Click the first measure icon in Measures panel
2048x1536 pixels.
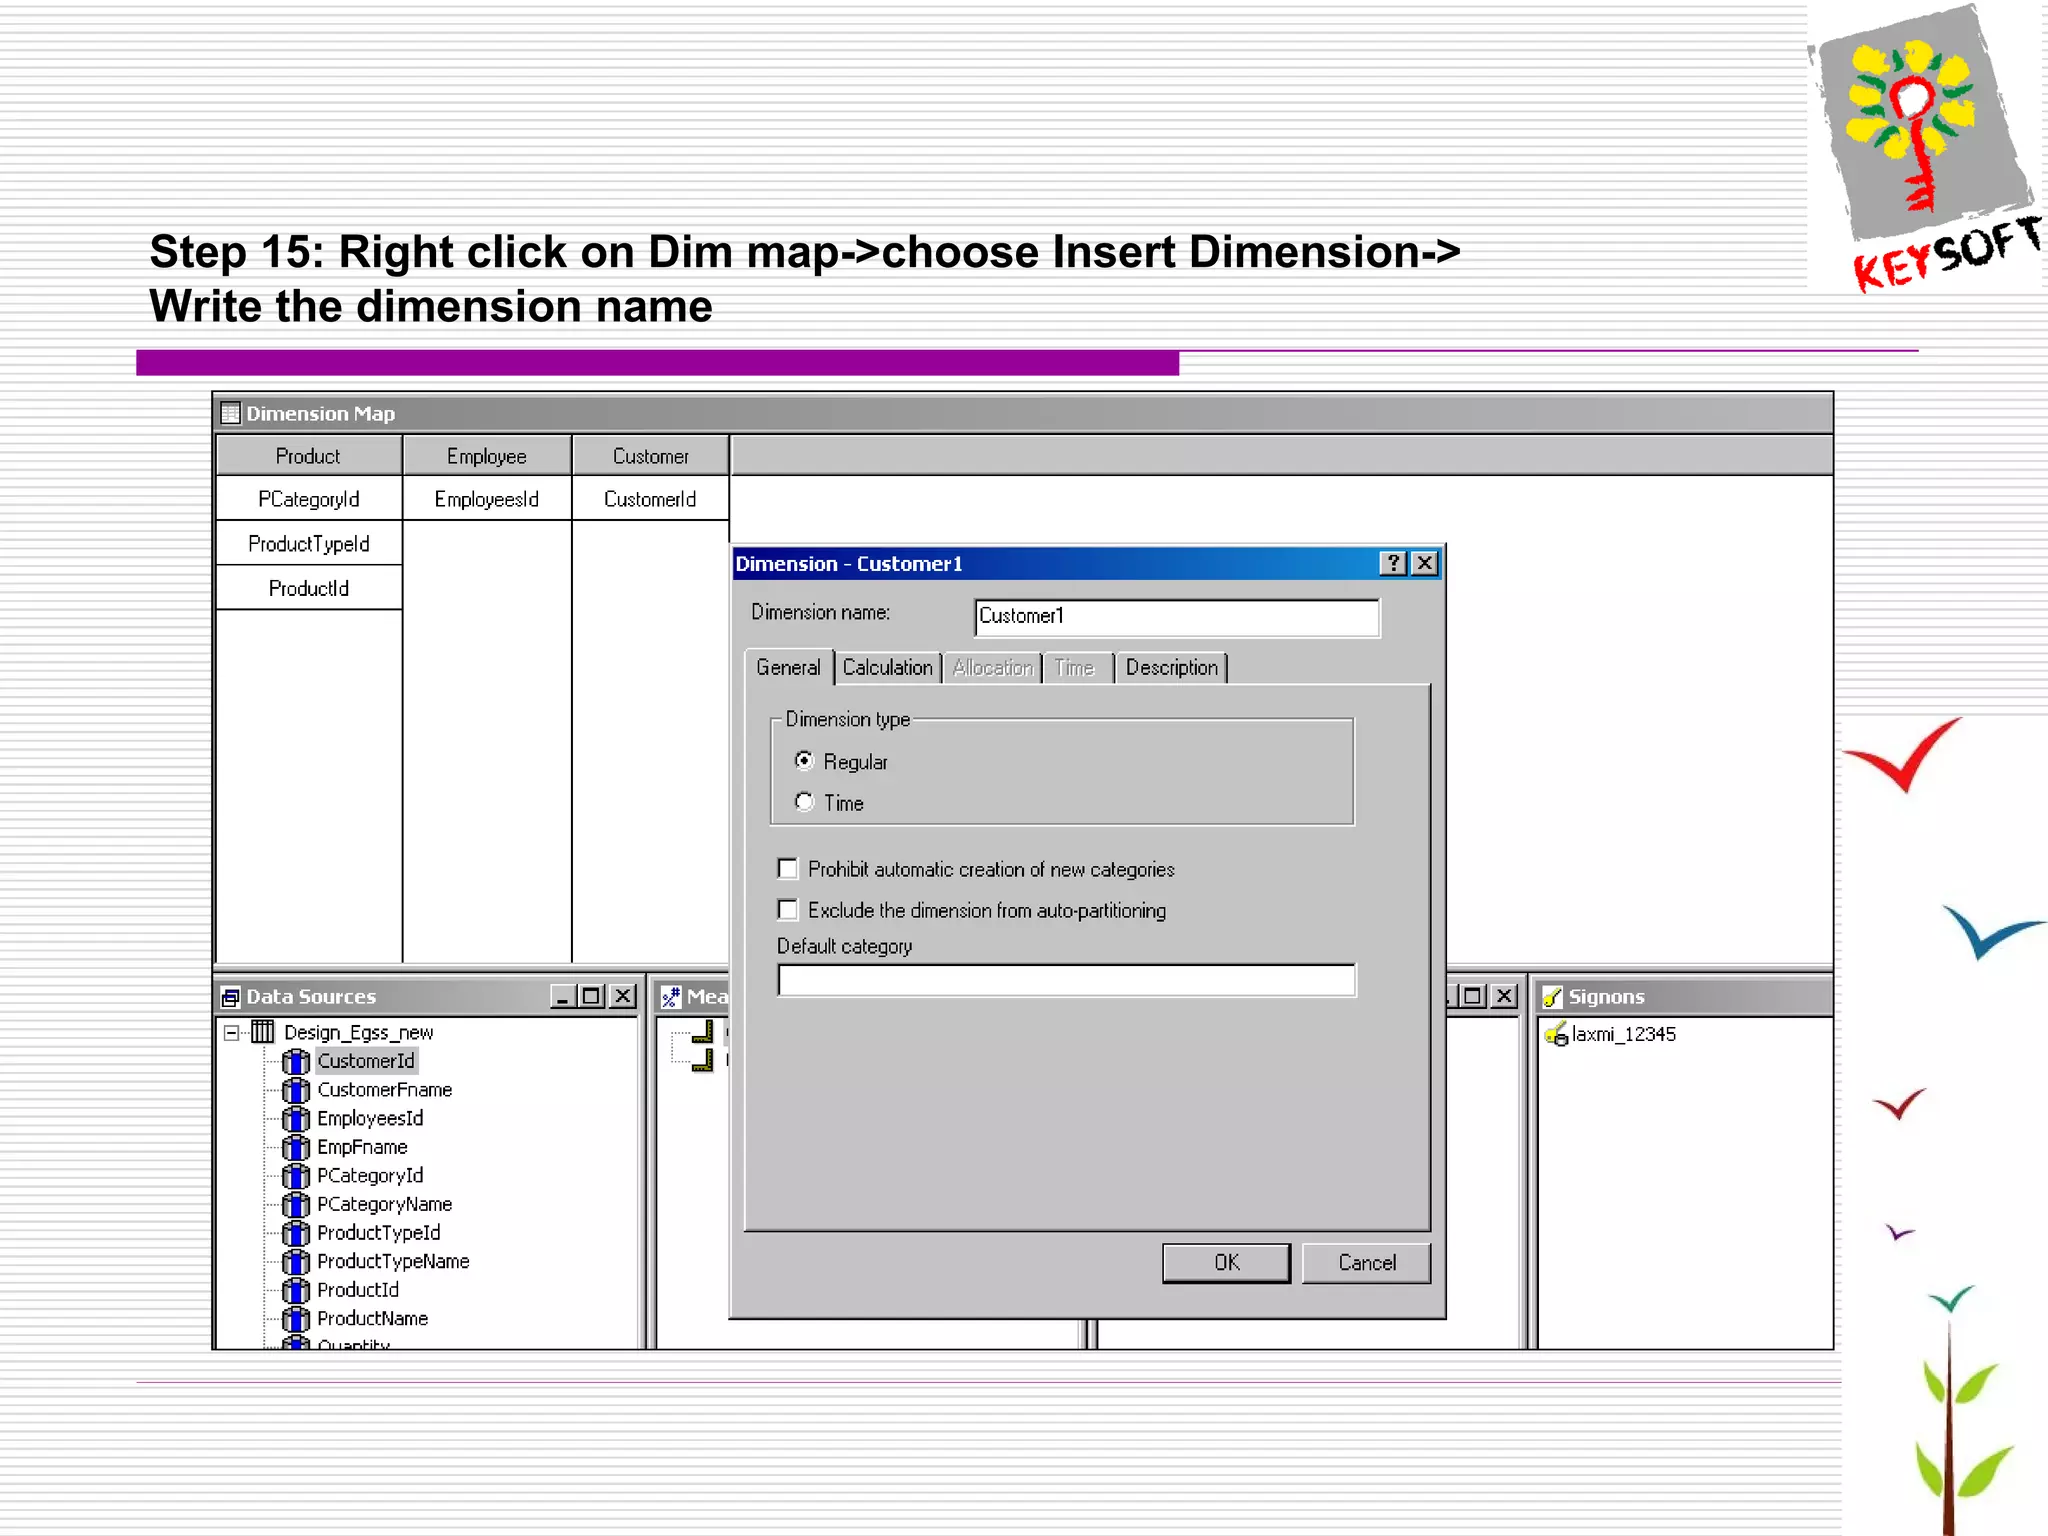703,1031
